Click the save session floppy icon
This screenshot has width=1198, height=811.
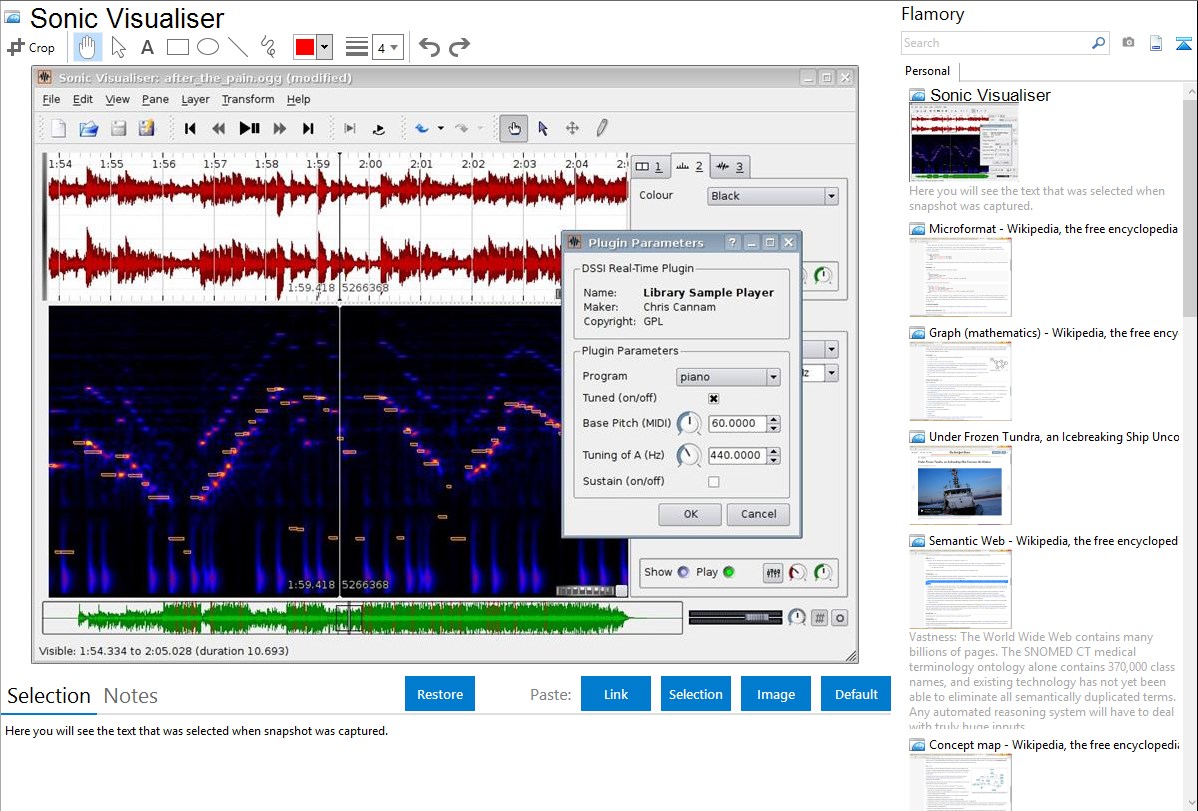click(118, 128)
